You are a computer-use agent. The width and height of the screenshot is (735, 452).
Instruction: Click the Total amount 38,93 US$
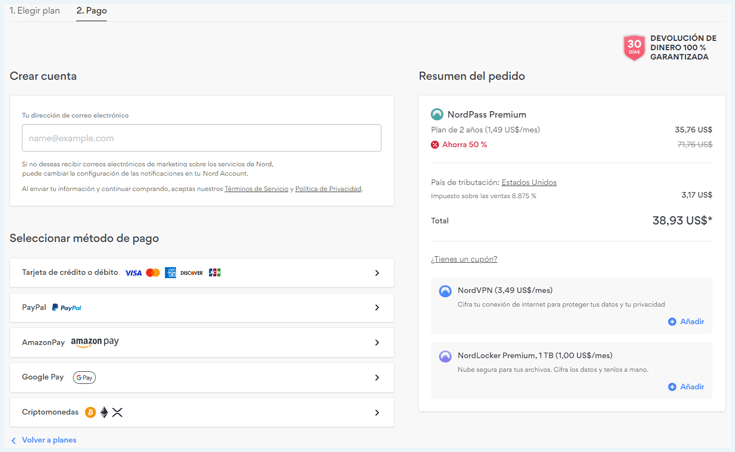tap(682, 220)
